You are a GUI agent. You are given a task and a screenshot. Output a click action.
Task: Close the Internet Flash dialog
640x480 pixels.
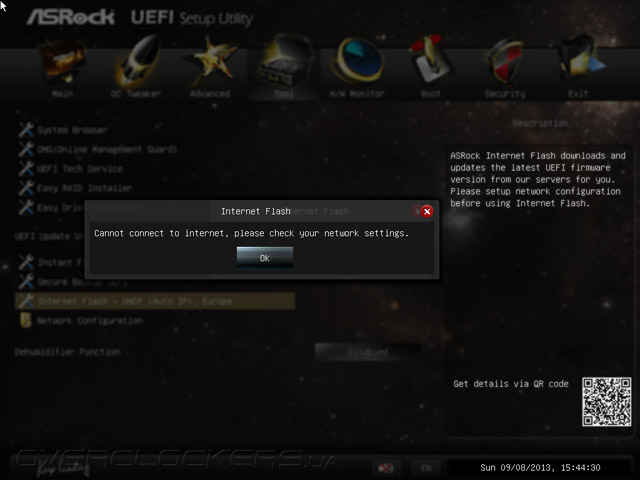pyautogui.click(x=427, y=211)
